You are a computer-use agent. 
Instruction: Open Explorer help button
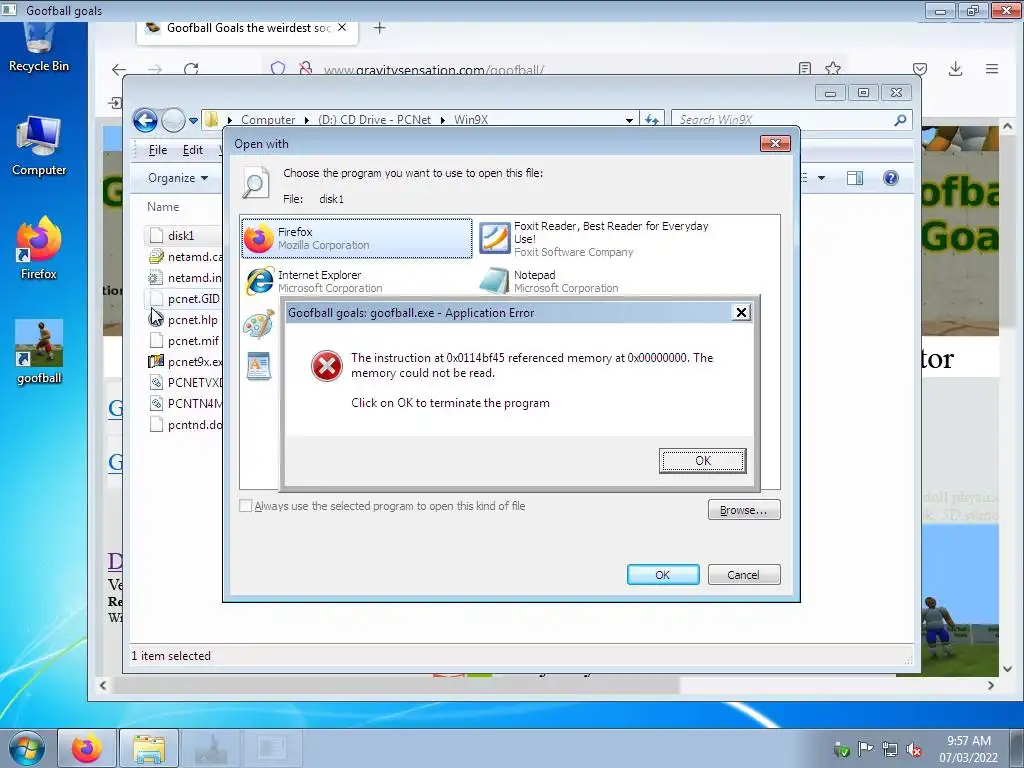click(x=891, y=178)
